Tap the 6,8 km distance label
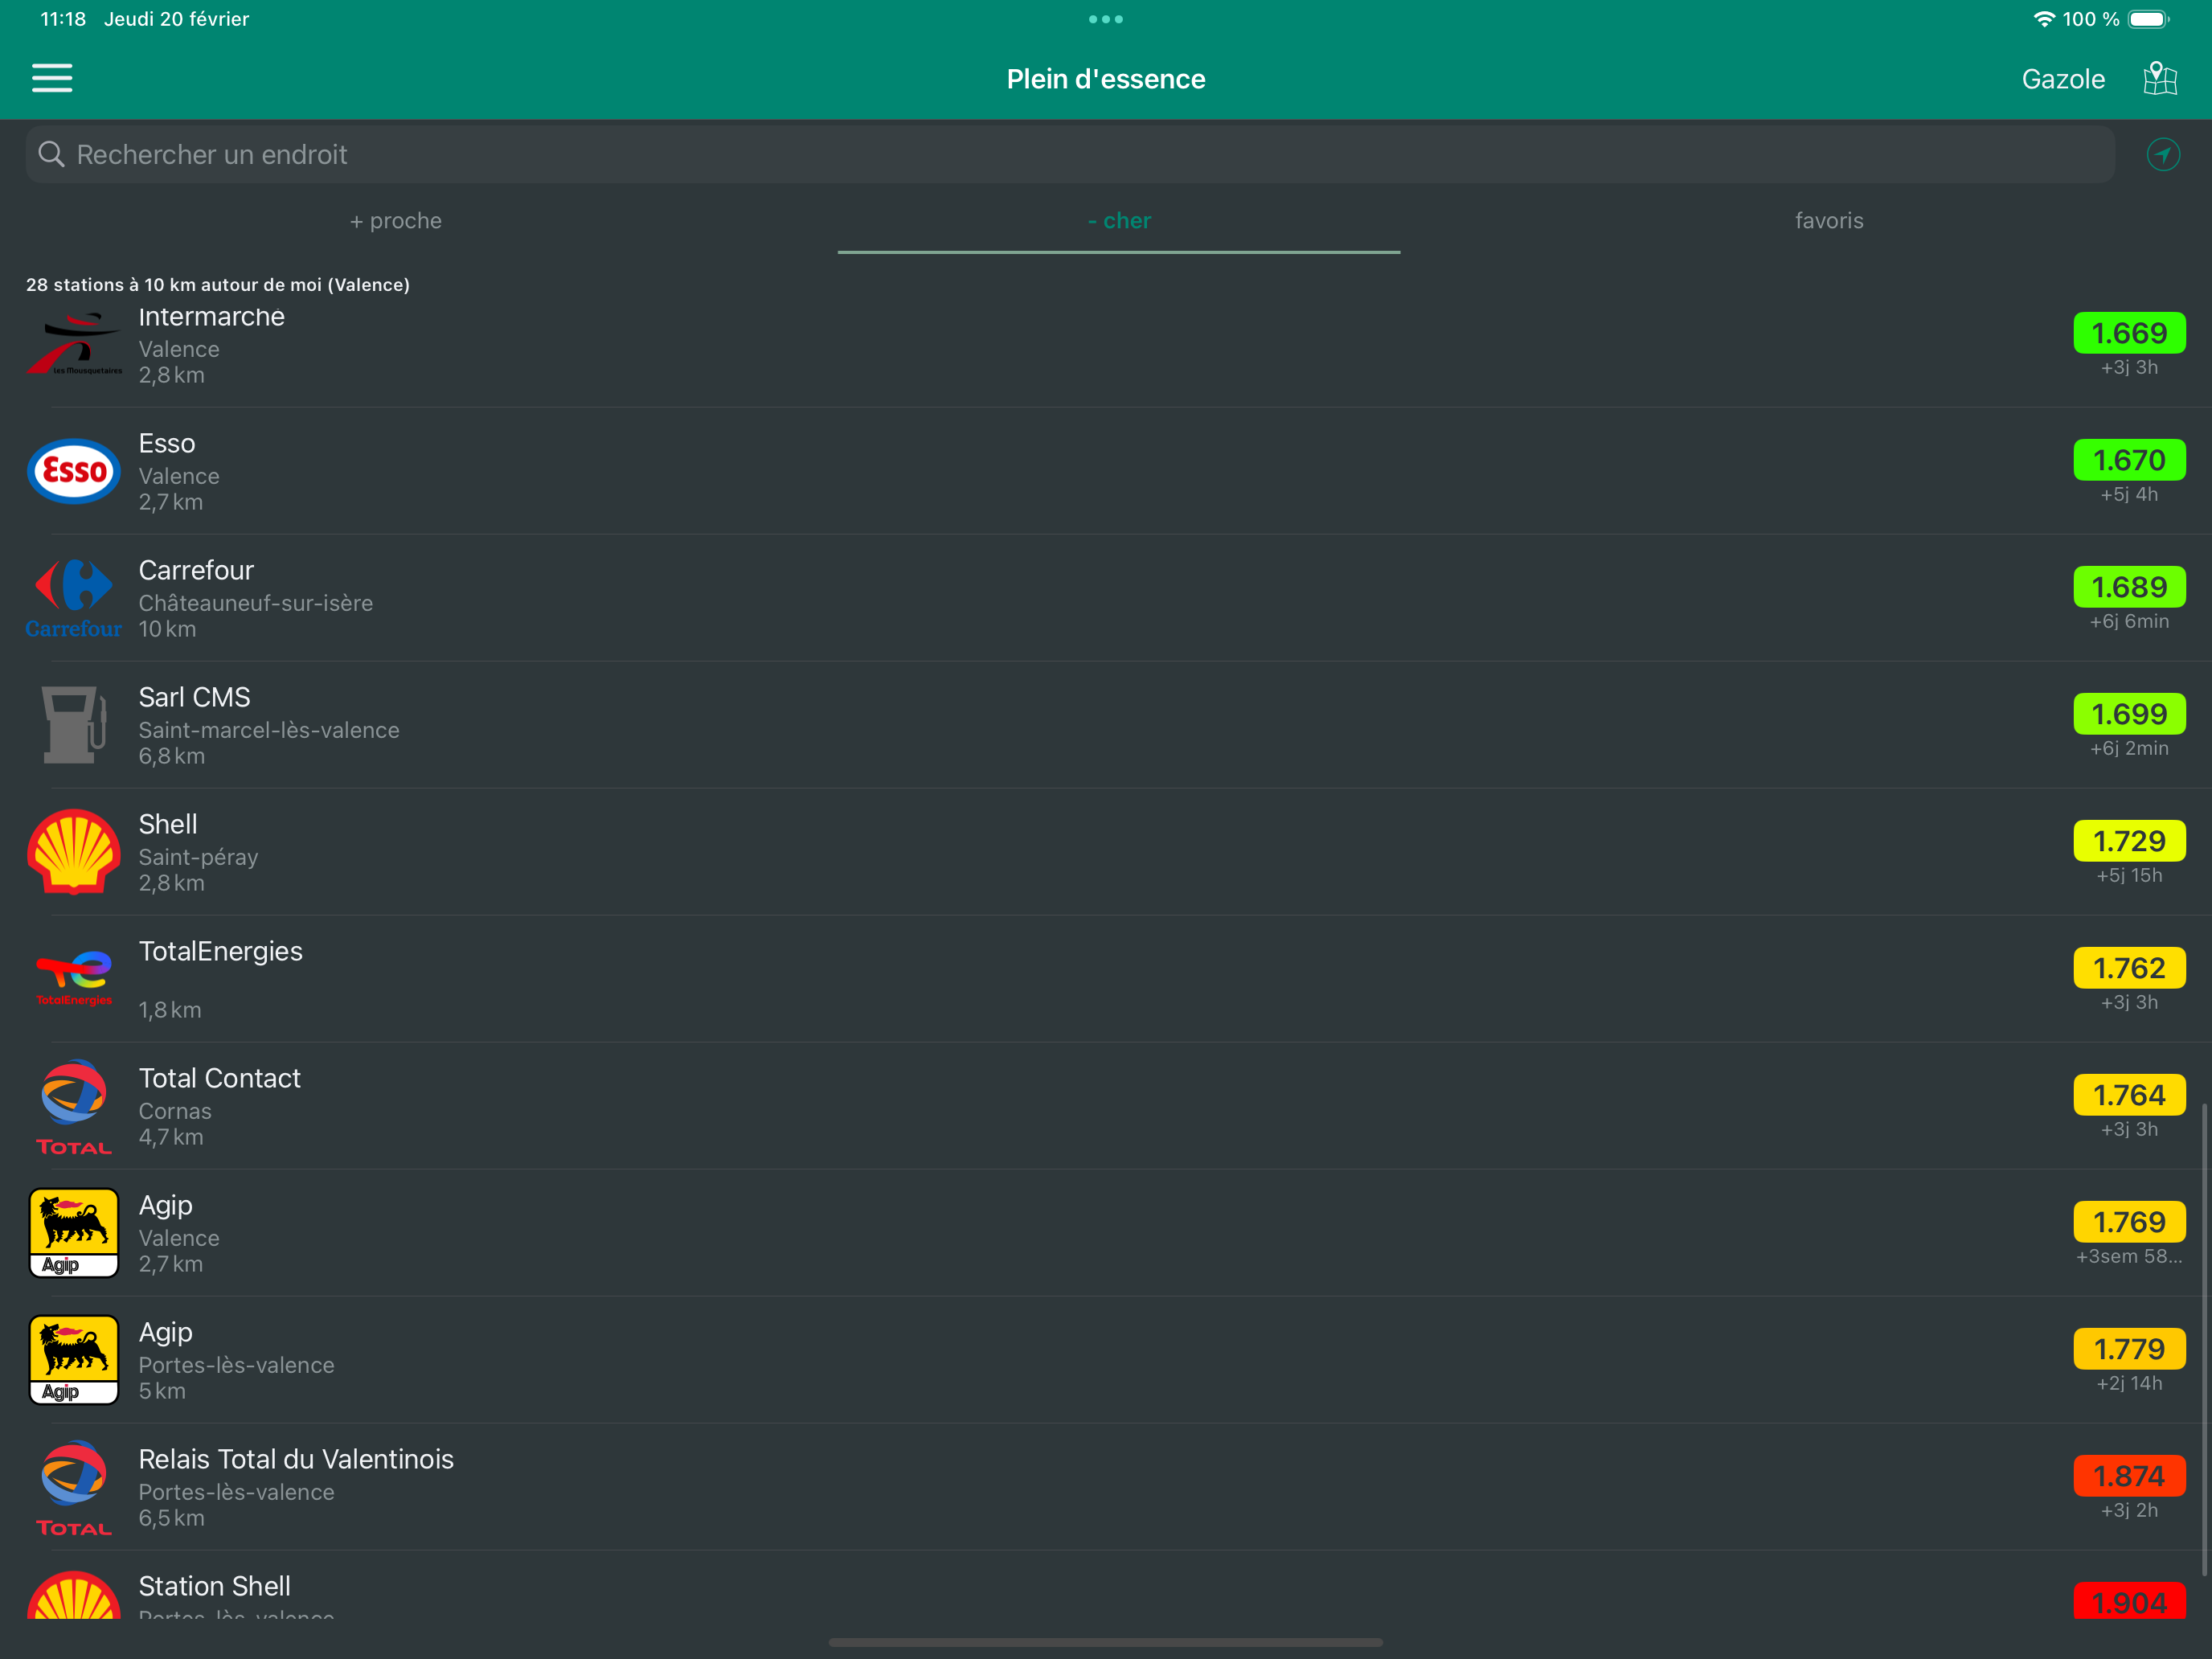Screen dimensions: 2212x1659 click(172, 756)
